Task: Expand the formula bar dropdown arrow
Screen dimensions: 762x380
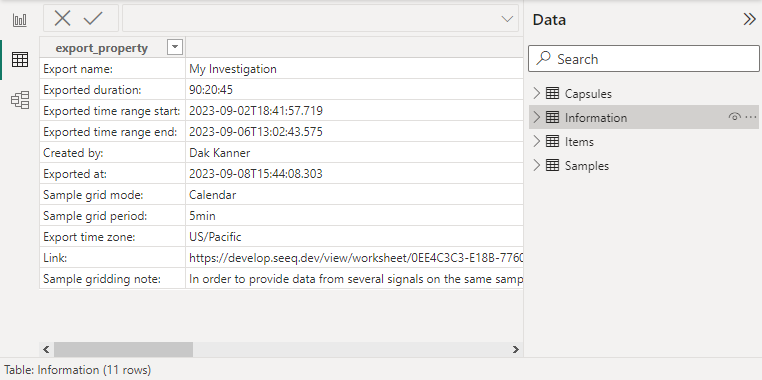Action: pos(507,19)
